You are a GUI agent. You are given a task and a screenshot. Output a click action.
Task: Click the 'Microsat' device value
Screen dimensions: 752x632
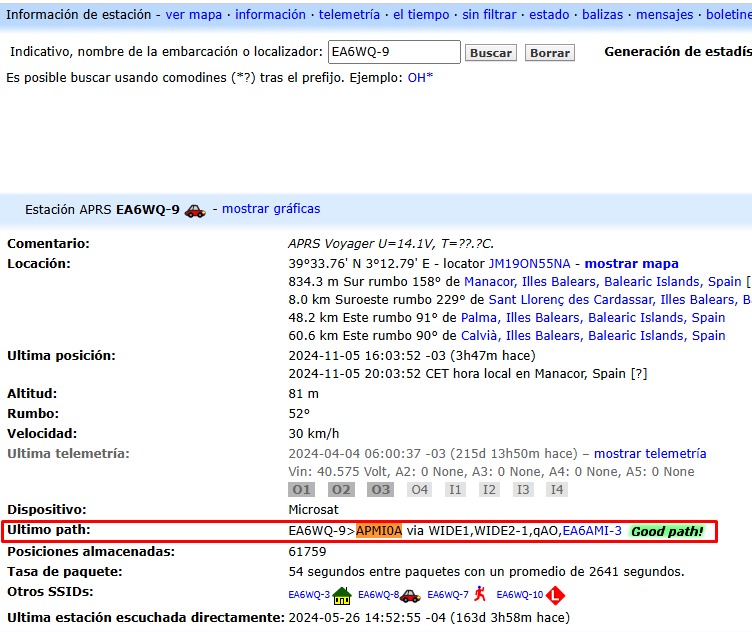click(314, 510)
